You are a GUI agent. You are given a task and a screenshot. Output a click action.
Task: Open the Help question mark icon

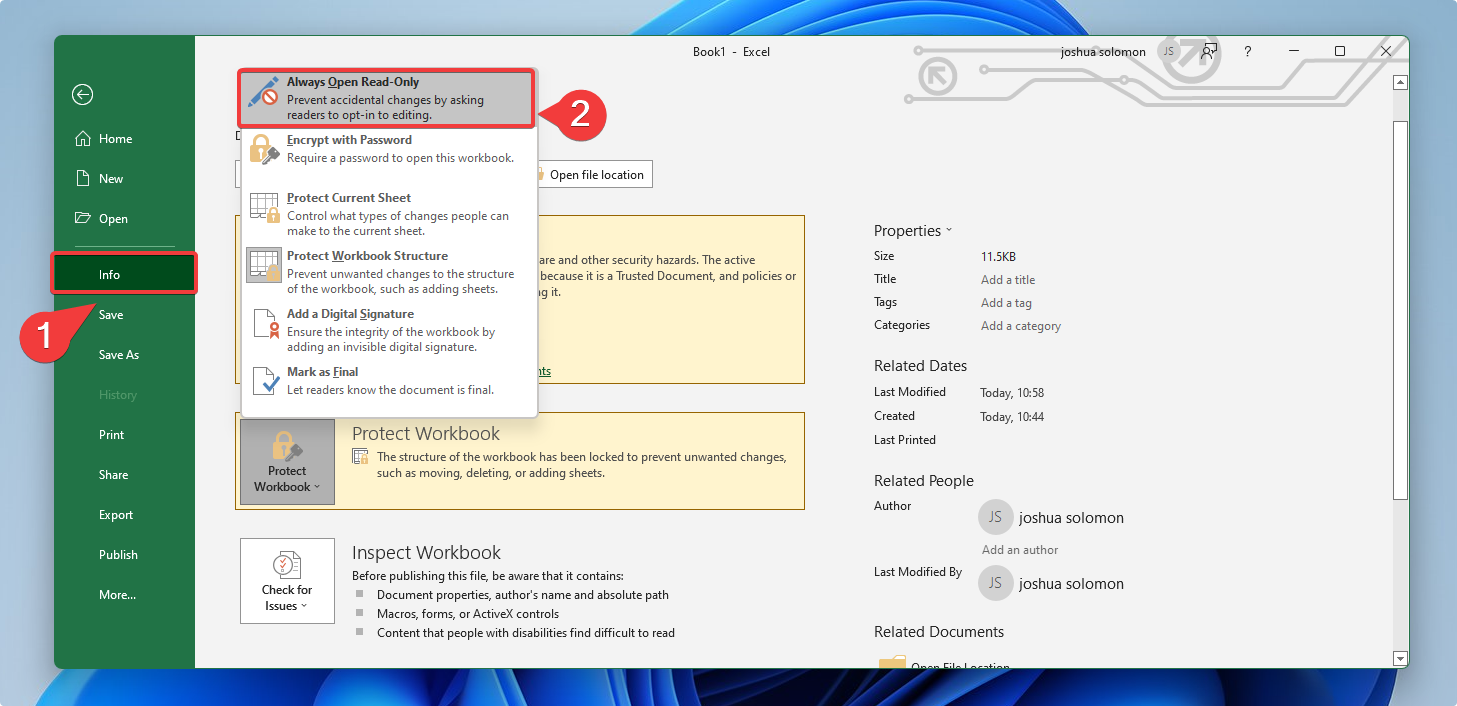click(1247, 52)
